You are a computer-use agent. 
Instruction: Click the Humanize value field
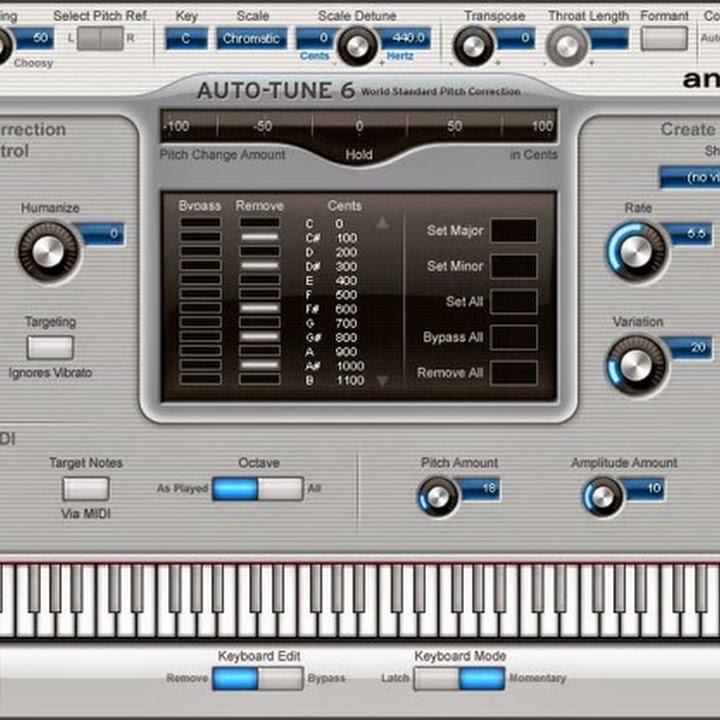click(102, 234)
